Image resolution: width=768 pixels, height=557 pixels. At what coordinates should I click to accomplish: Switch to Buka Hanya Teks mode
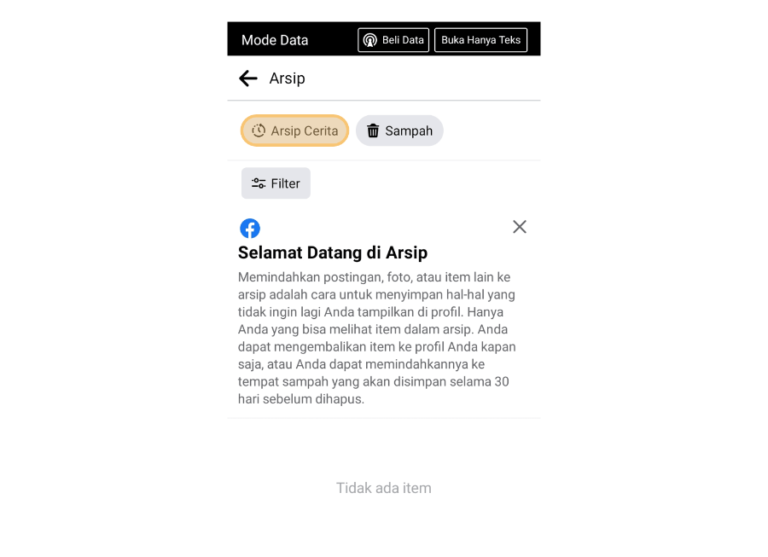pyautogui.click(x=481, y=40)
